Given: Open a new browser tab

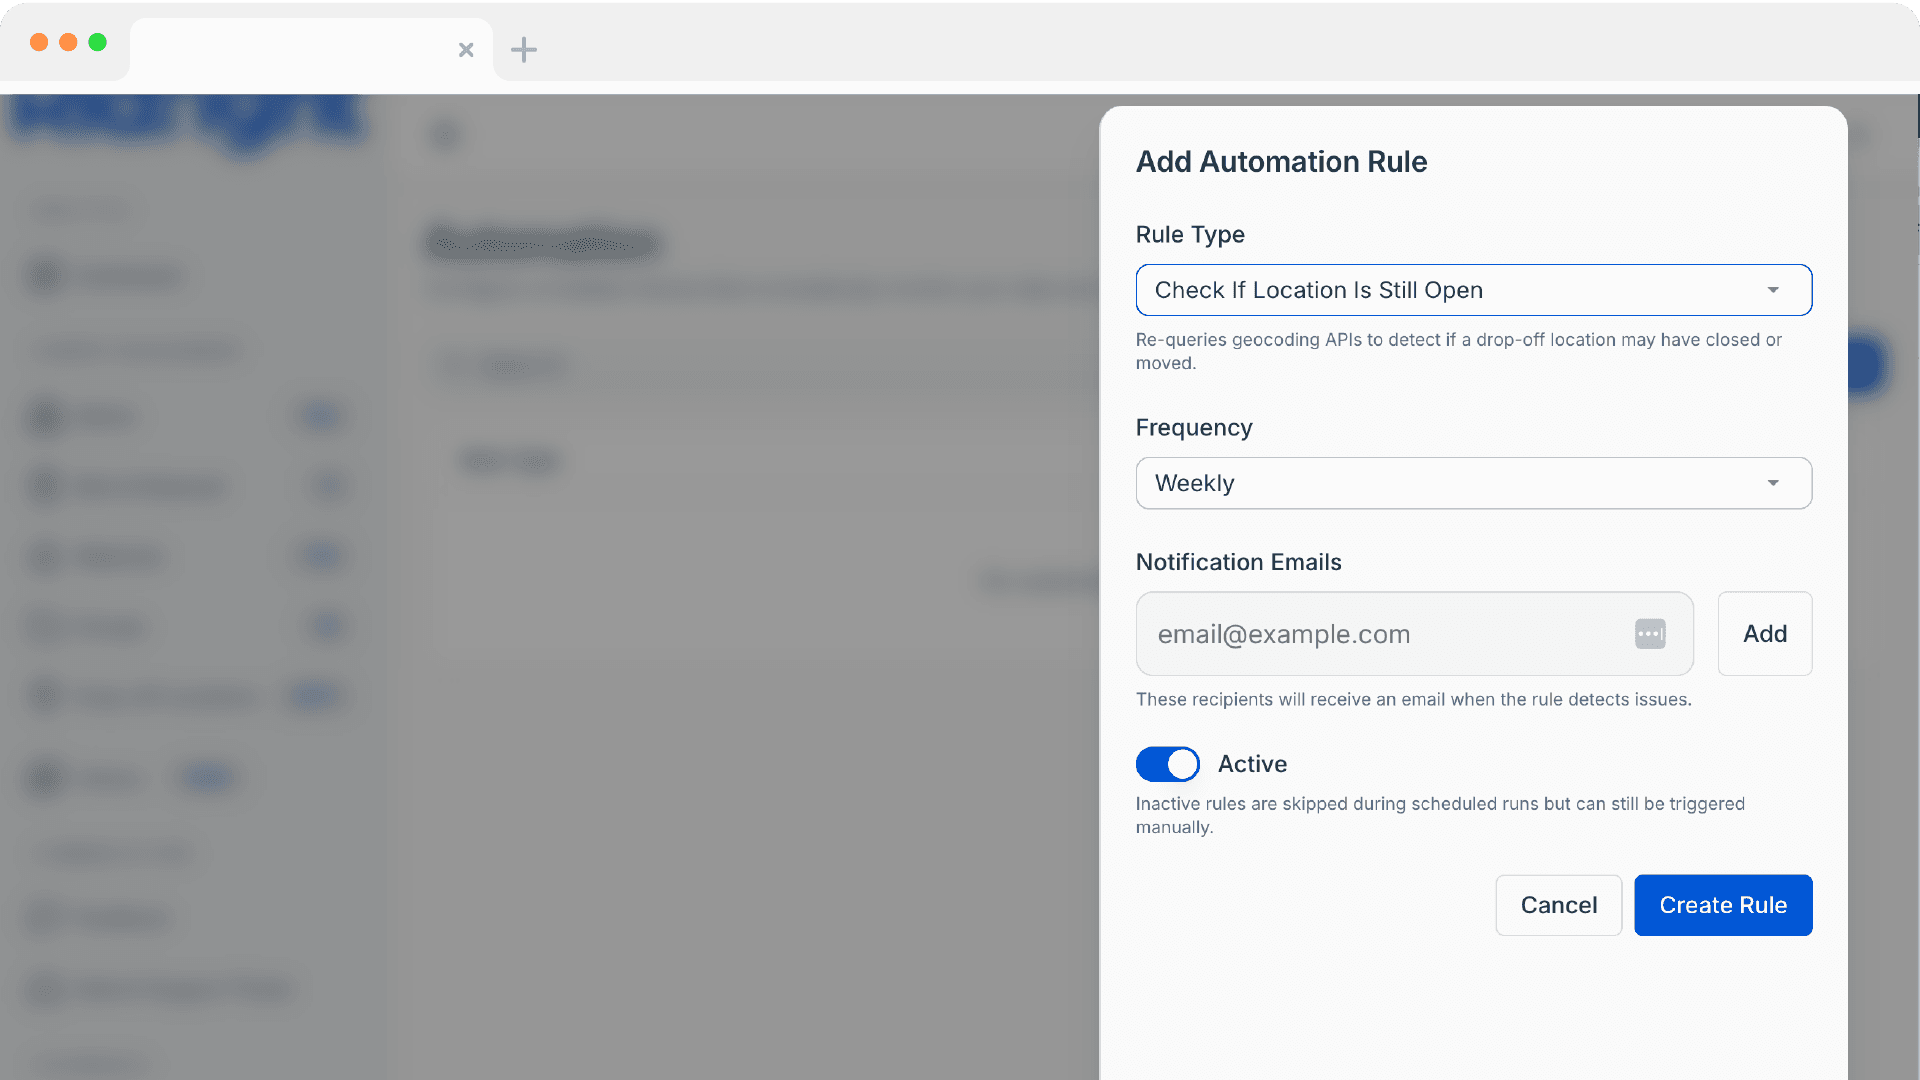Looking at the screenshot, I should pyautogui.click(x=524, y=50).
